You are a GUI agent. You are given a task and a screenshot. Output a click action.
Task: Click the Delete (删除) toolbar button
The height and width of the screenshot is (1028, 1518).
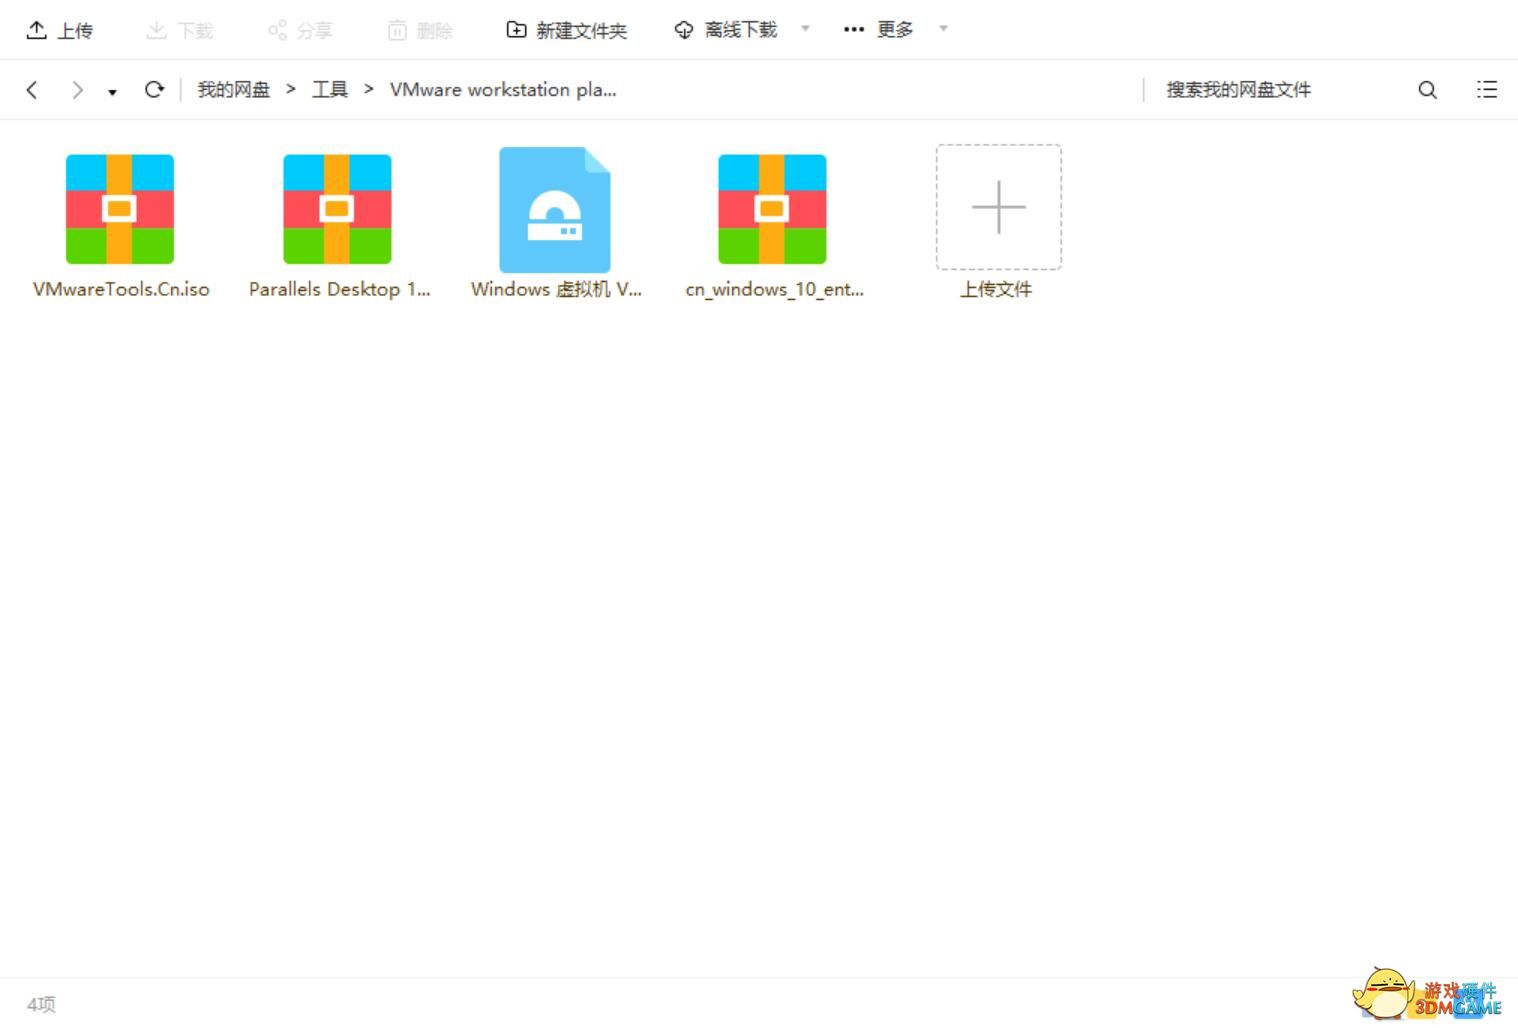pos(420,30)
